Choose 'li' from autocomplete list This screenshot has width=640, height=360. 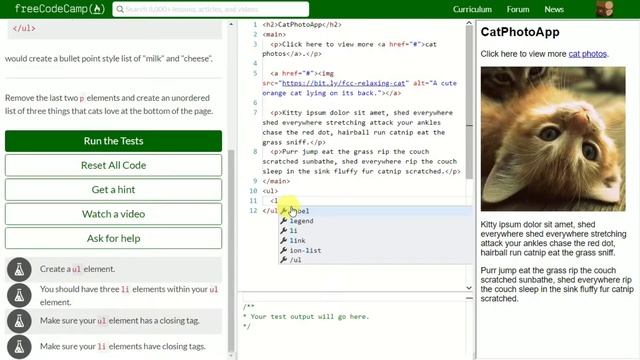point(376,231)
